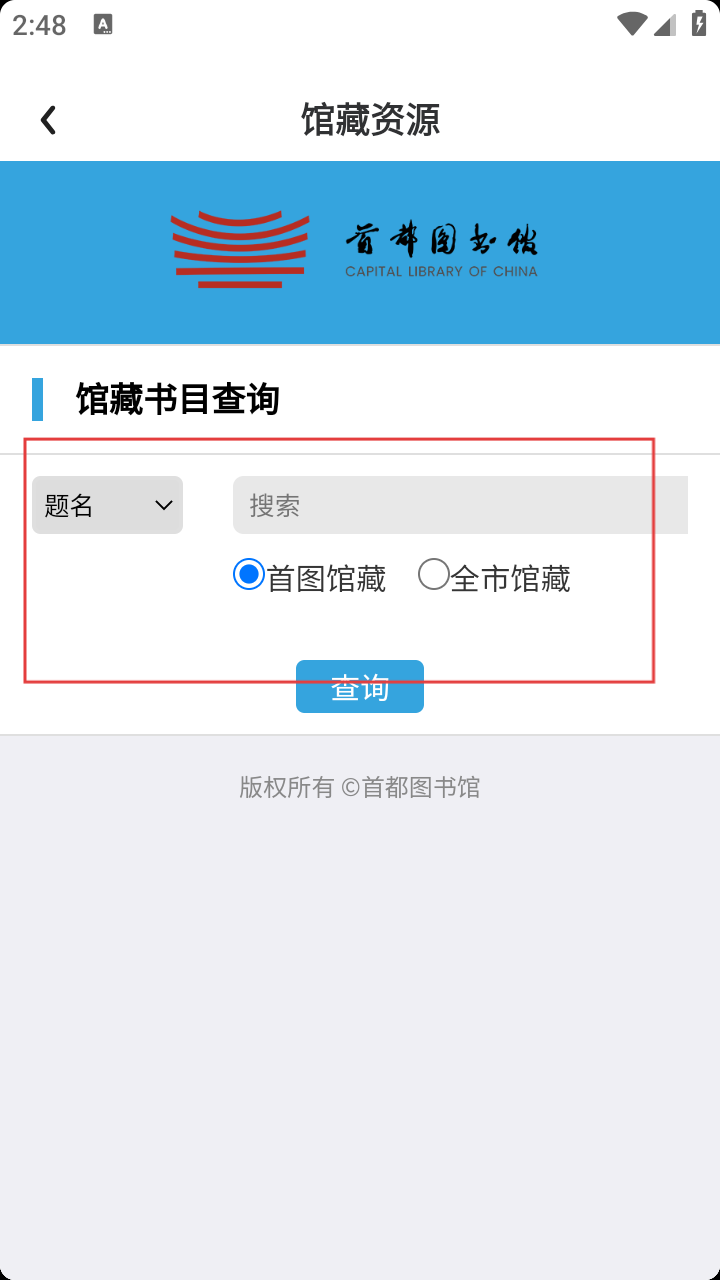Tap the cellular signal icon in status bar
The width and height of the screenshot is (720, 1280).
pyautogui.click(x=664, y=24)
